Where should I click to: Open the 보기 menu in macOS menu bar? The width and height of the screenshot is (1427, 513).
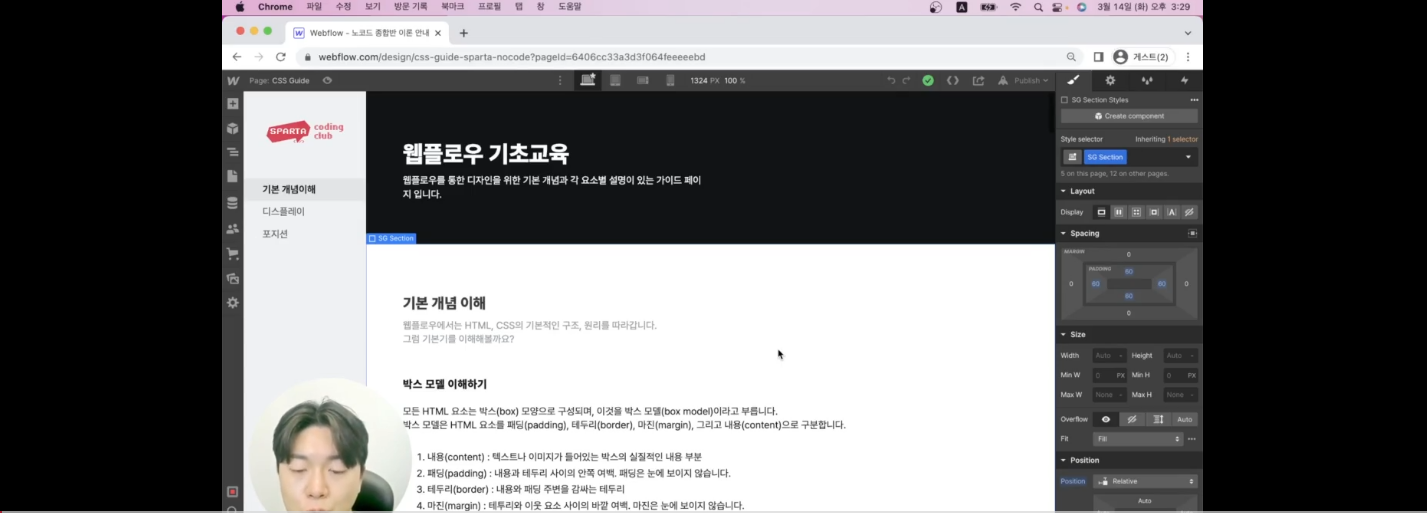(x=373, y=6)
